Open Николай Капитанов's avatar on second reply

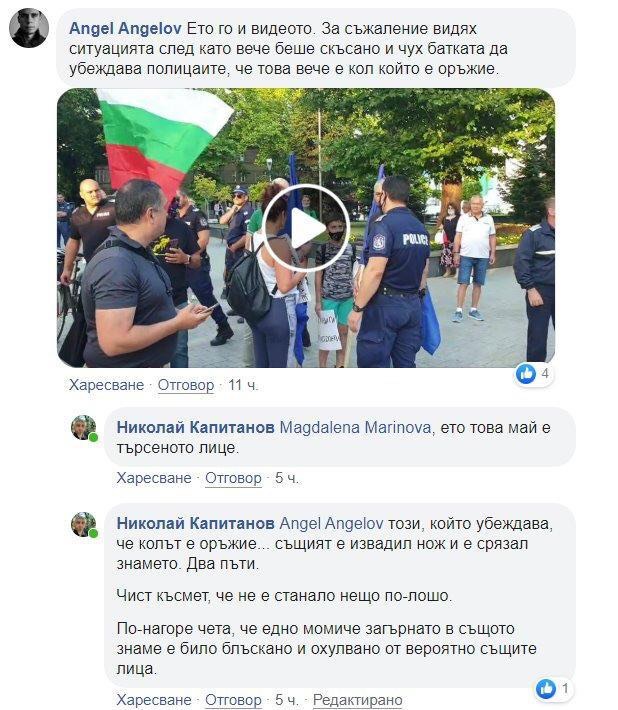(84, 524)
